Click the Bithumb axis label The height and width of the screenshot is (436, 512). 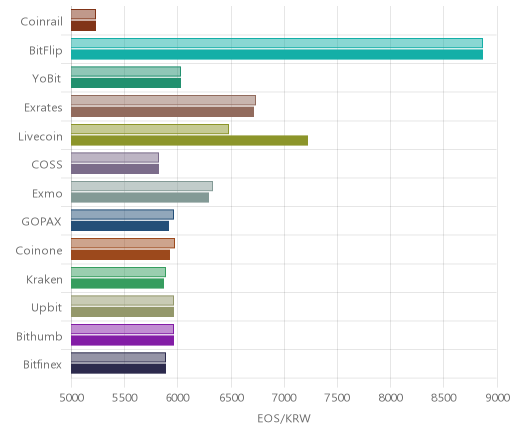[39, 336]
